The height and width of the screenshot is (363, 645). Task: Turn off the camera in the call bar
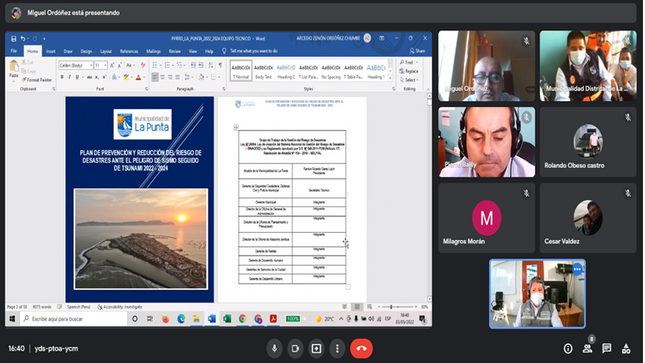click(x=295, y=349)
